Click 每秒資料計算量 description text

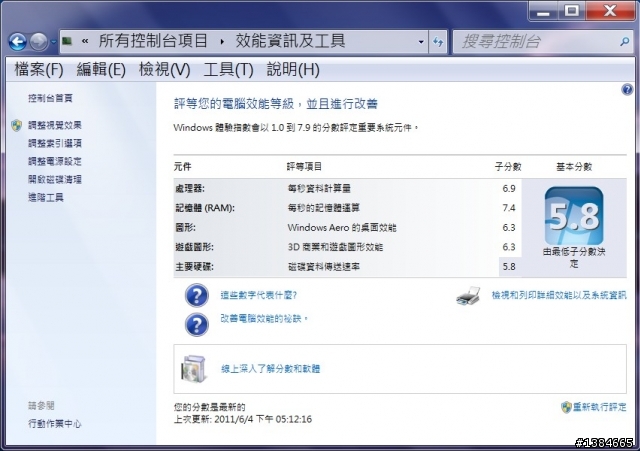click(x=319, y=188)
